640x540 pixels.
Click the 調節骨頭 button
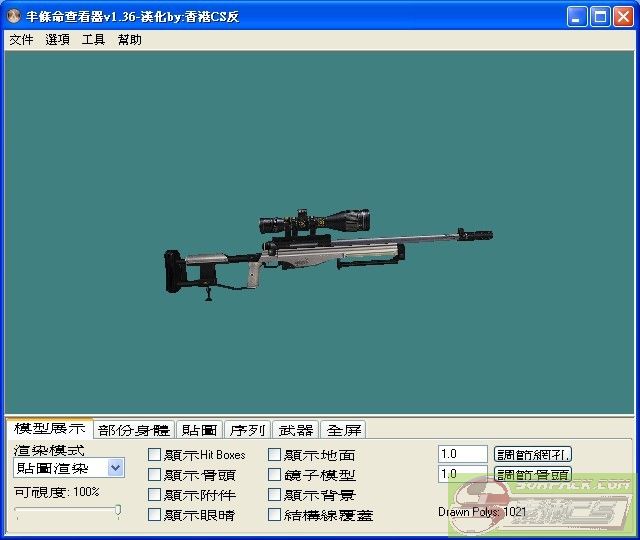click(x=533, y=474)
